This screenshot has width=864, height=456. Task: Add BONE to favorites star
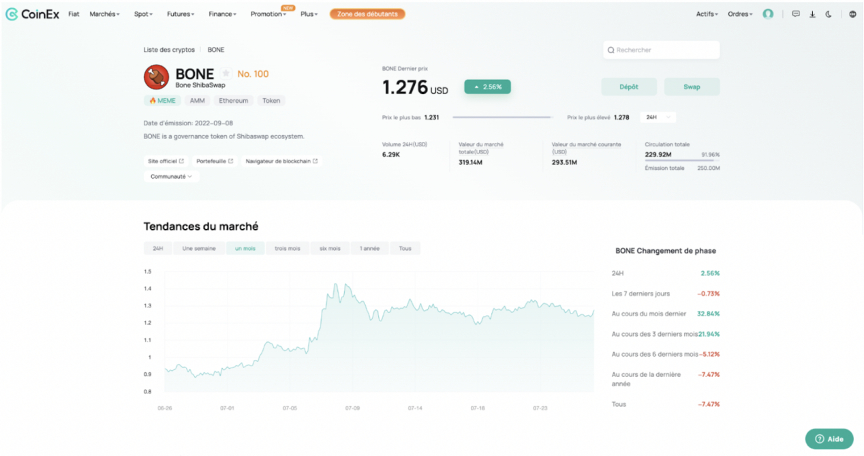225,73
